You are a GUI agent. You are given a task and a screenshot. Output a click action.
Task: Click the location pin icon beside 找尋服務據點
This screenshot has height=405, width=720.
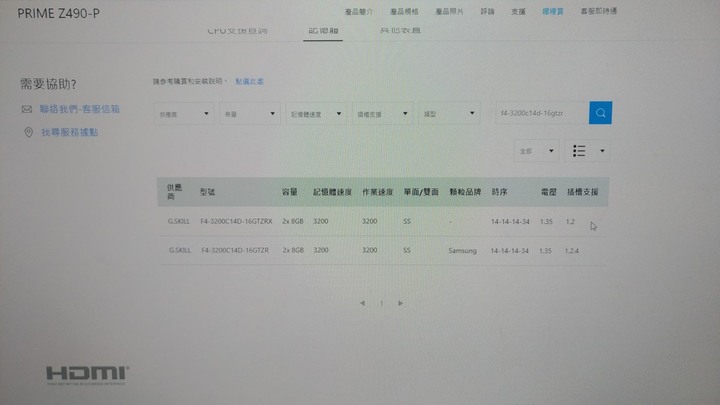pos(28,132)
